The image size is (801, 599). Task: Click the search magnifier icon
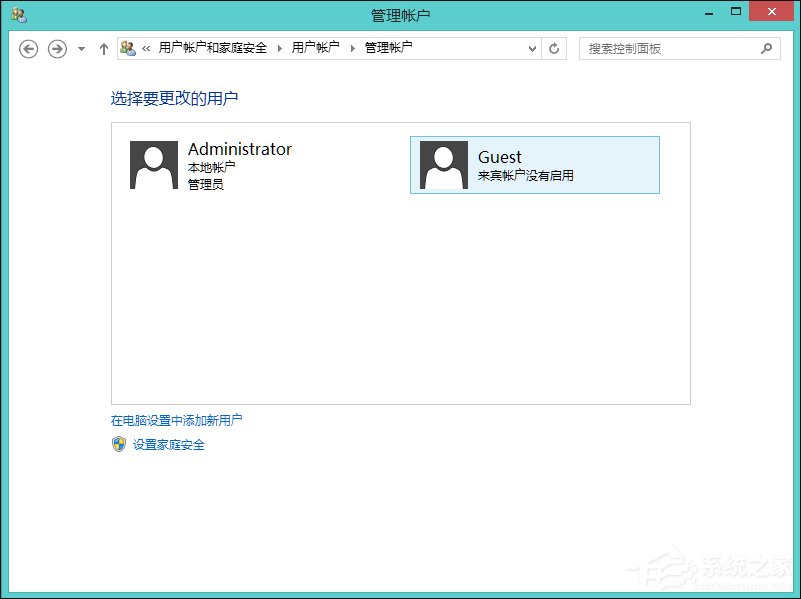tap(766, 48)
